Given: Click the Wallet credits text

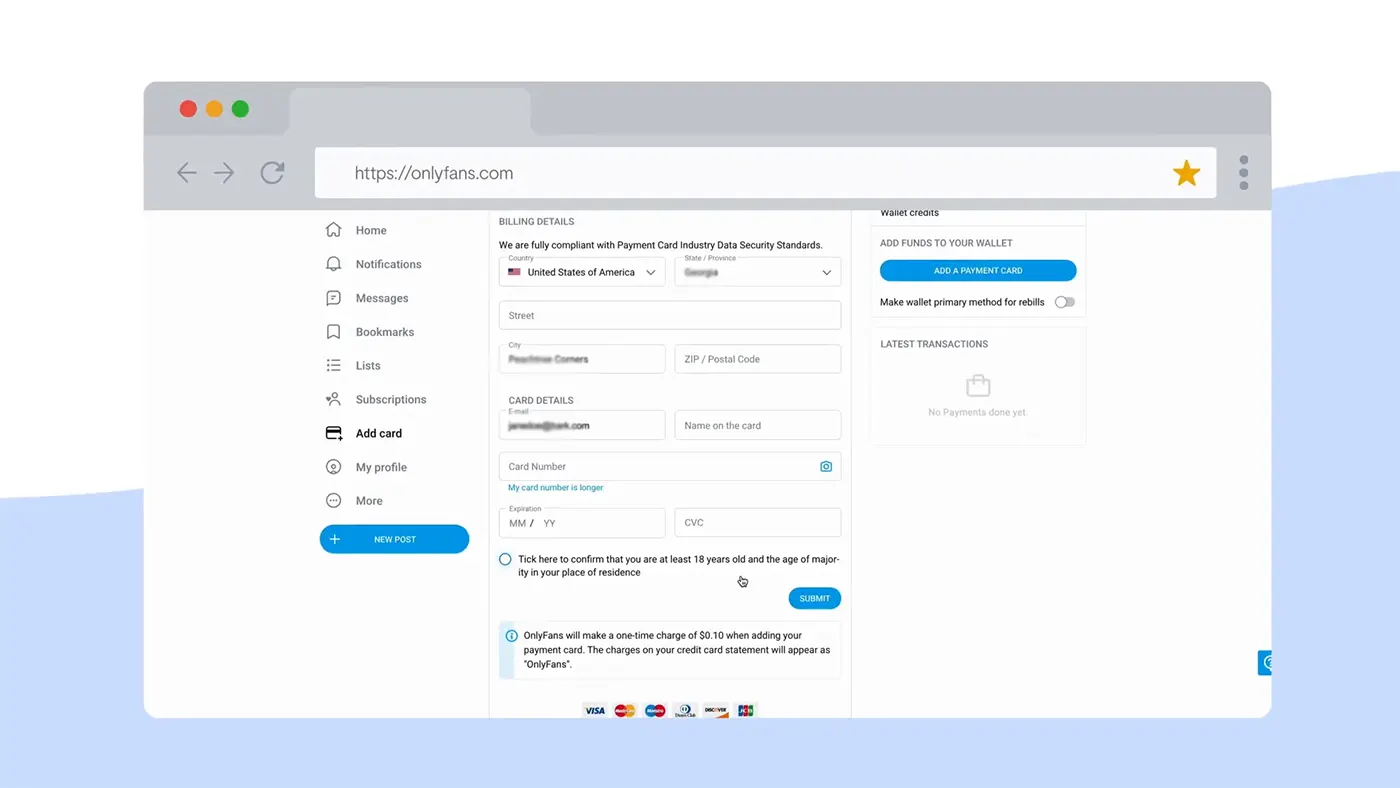Looking at the screenshot, I should (x=910, y=212).
